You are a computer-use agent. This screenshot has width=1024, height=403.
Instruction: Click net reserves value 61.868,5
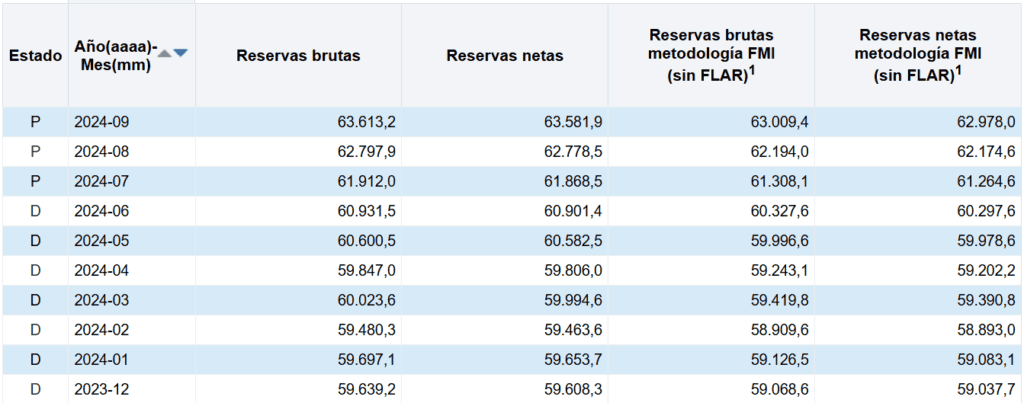[x=573, y=182]
